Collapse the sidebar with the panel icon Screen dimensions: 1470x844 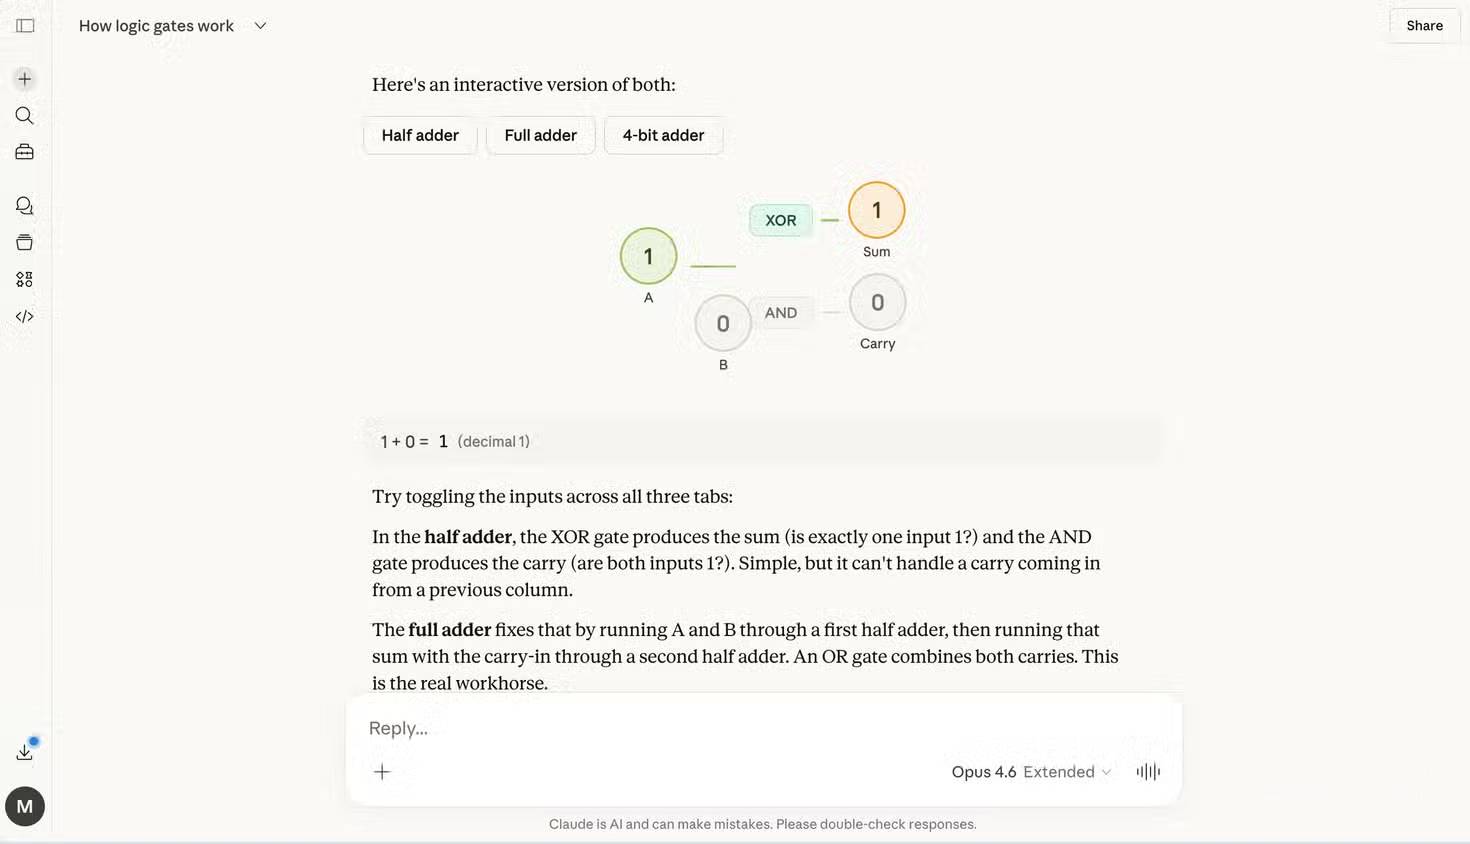(24, 25)
